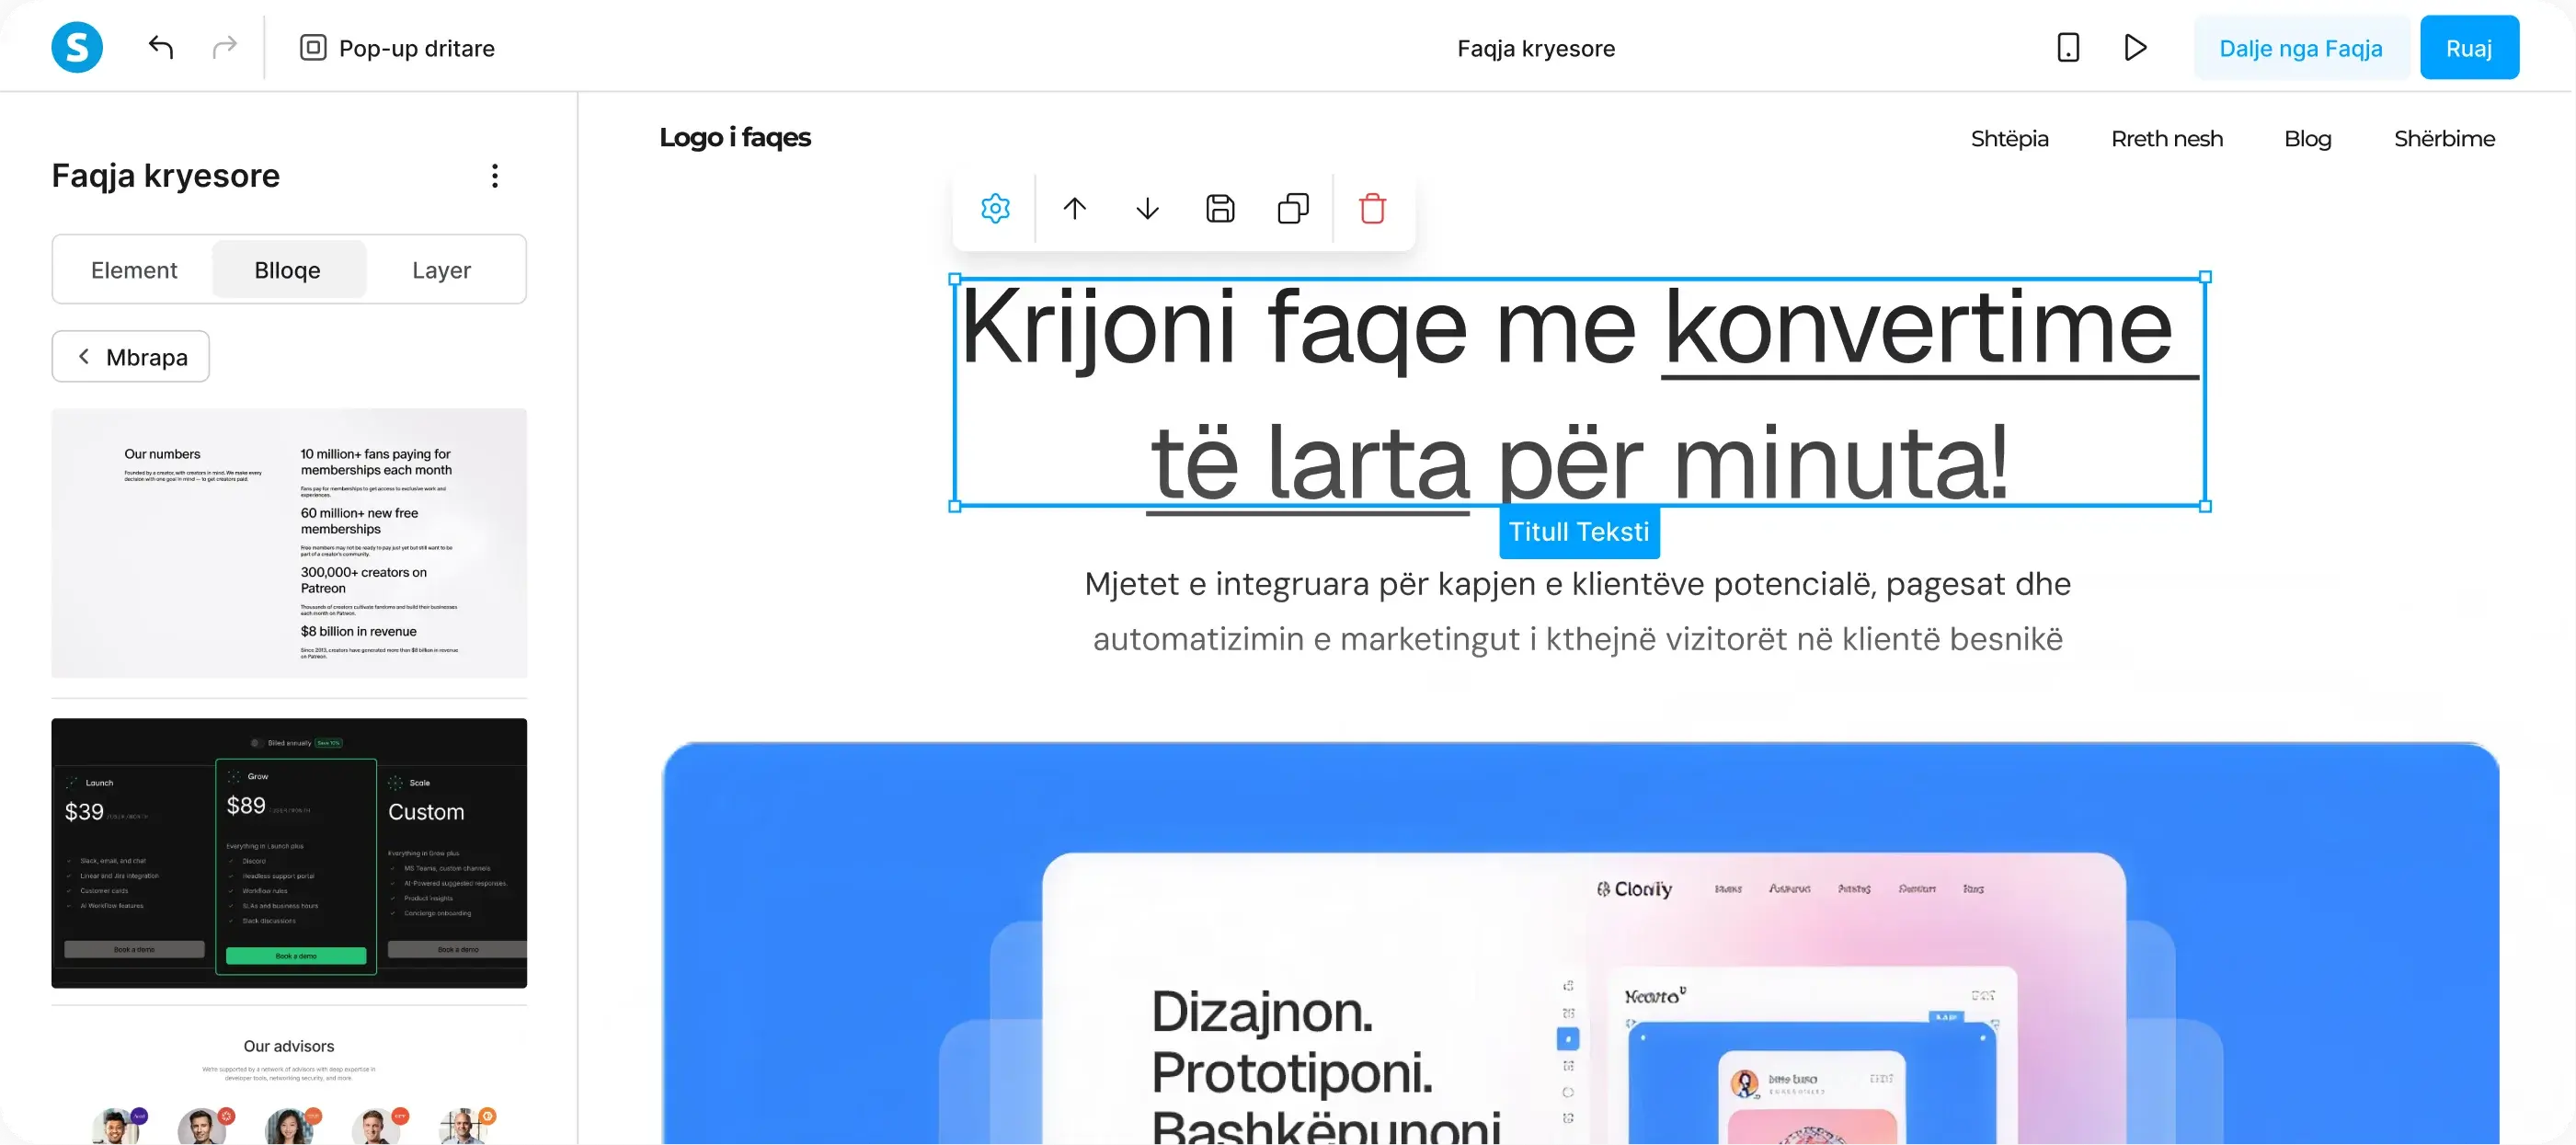Image resolution: width=2576 pixels, height=1145 pixels.
Task: Open the block settings gear icon
Action: click(x=995, y=208)
